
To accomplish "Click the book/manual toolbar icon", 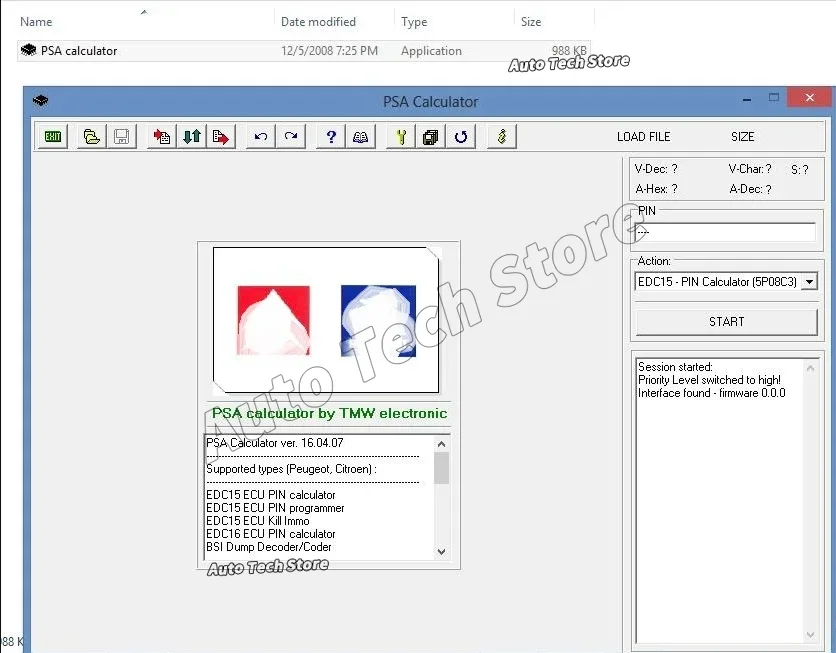I will (360, 136).
